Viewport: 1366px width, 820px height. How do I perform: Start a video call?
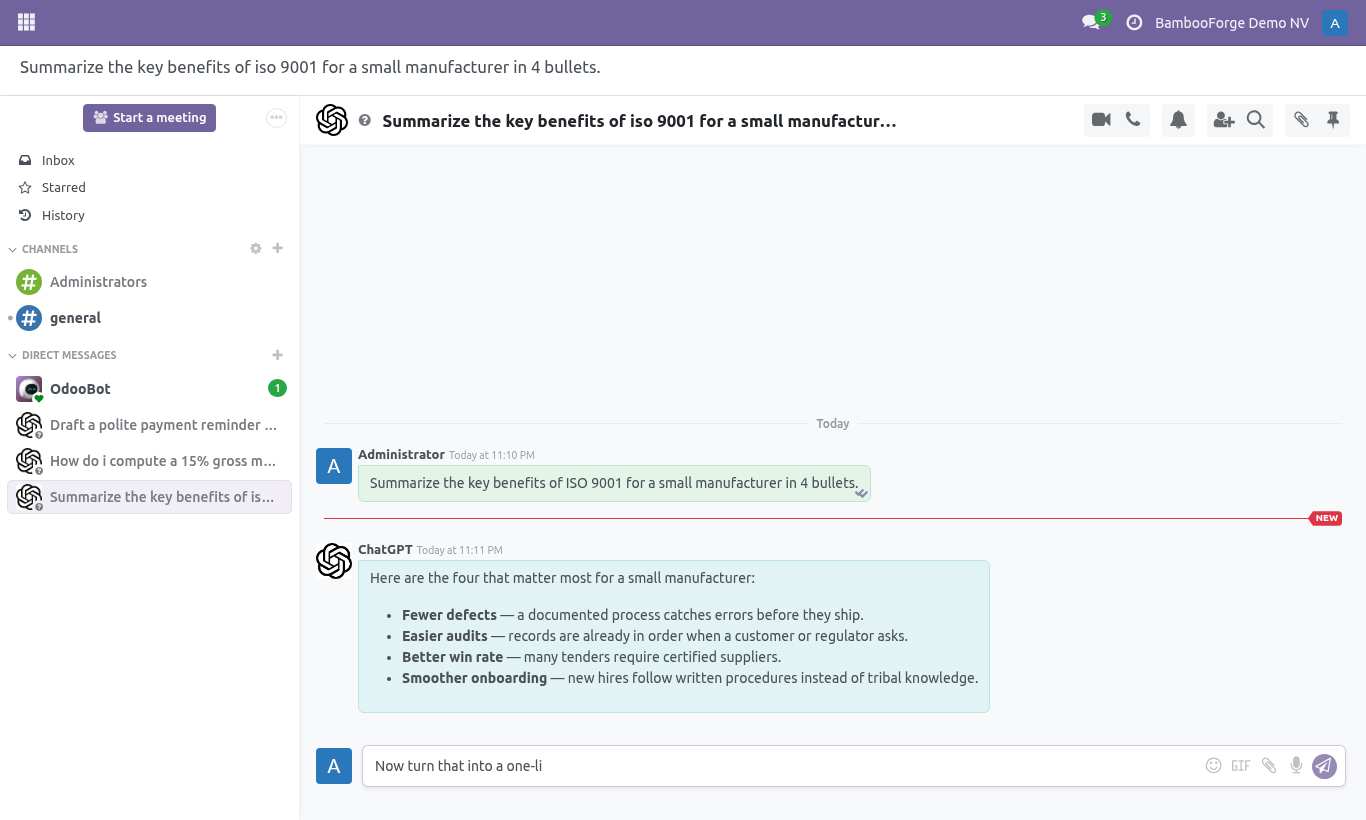coord(1101,120)
